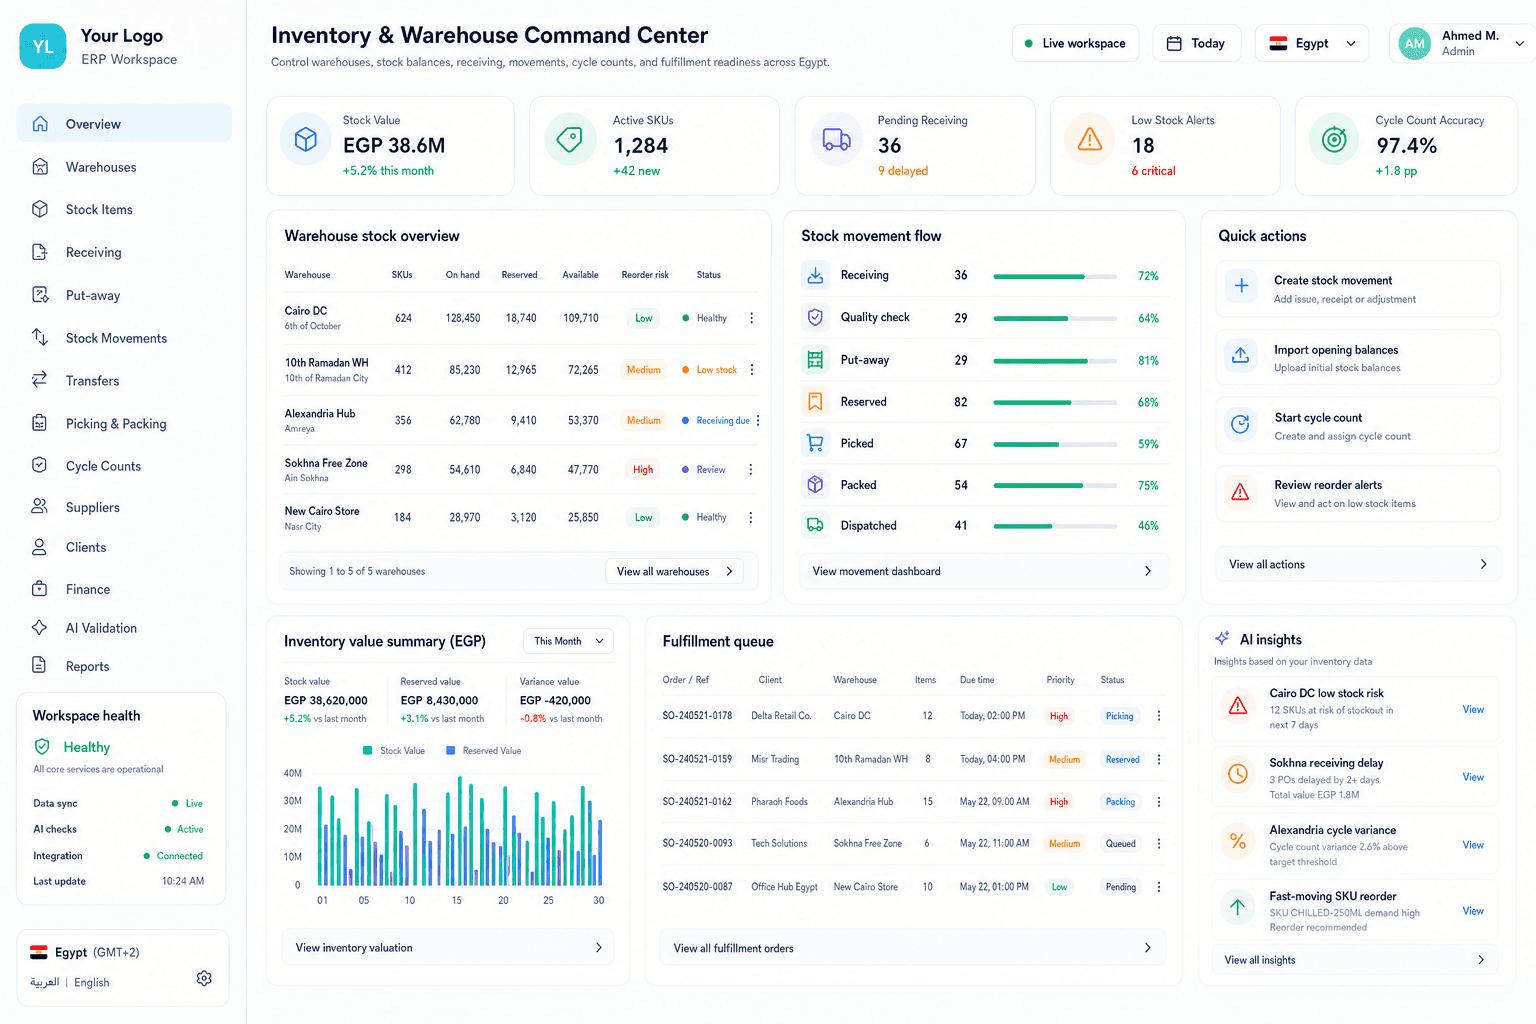The image size is (1536, 1024).
Task: Expand the Ahmed M. account menu
Action: pos(1519,43)
